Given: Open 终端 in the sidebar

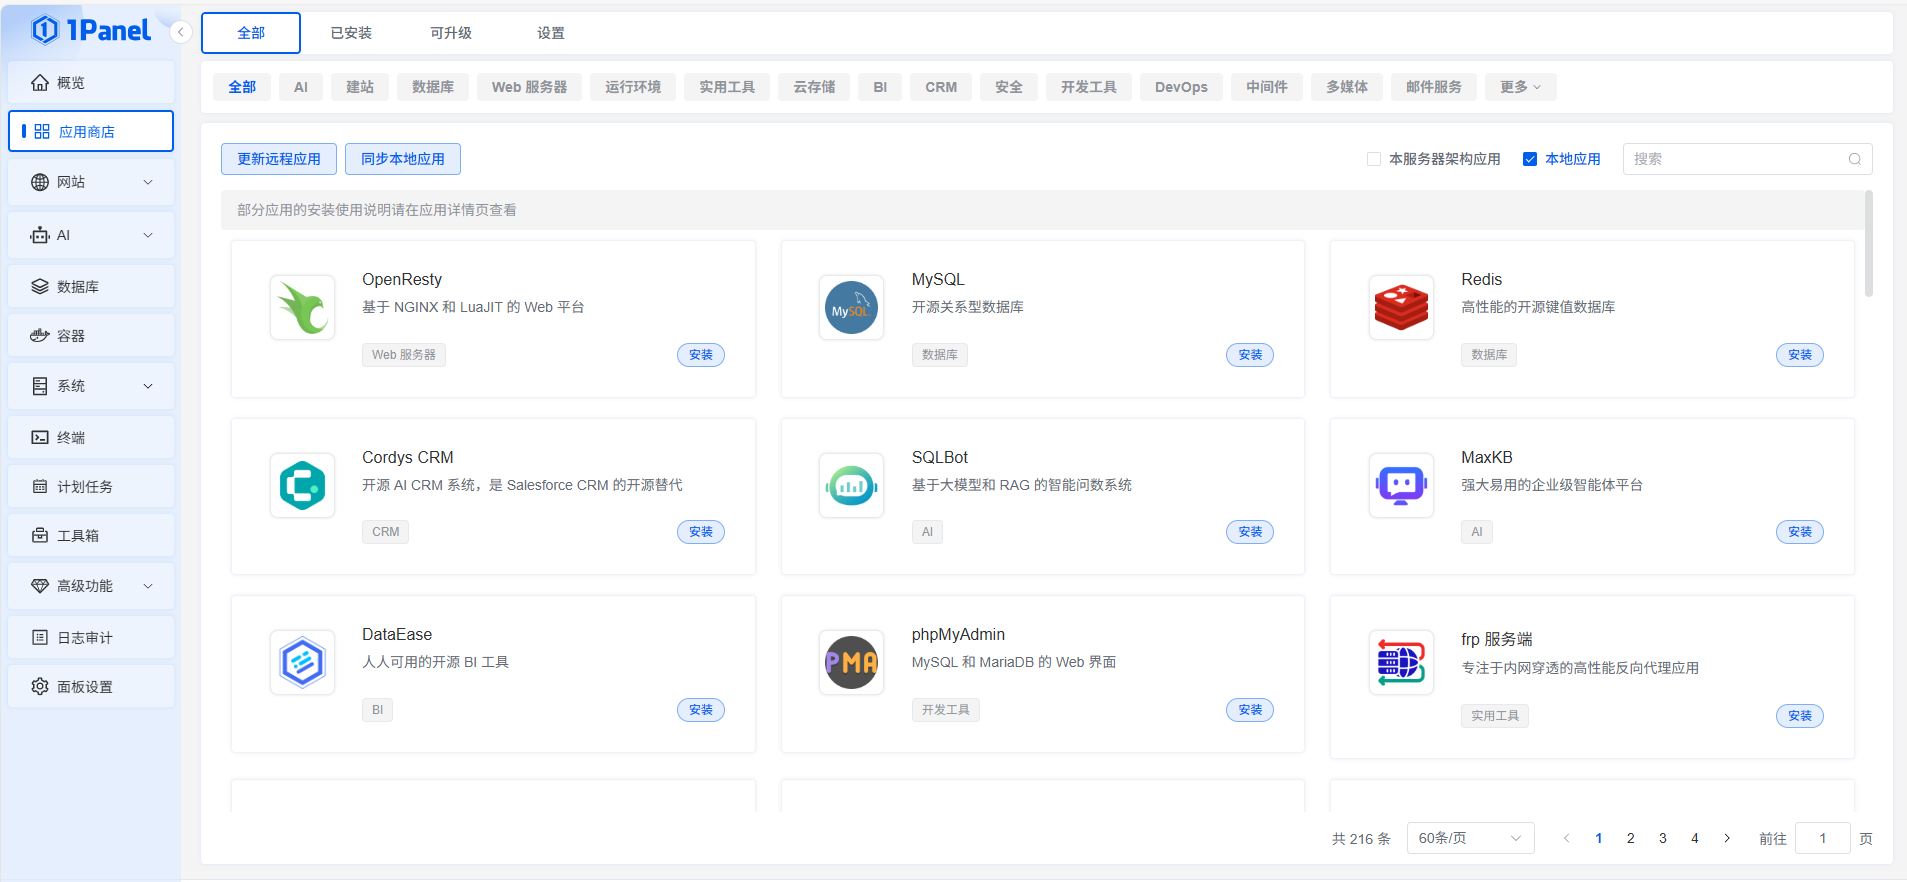Looking at the screenshot, I should [91, 438].
